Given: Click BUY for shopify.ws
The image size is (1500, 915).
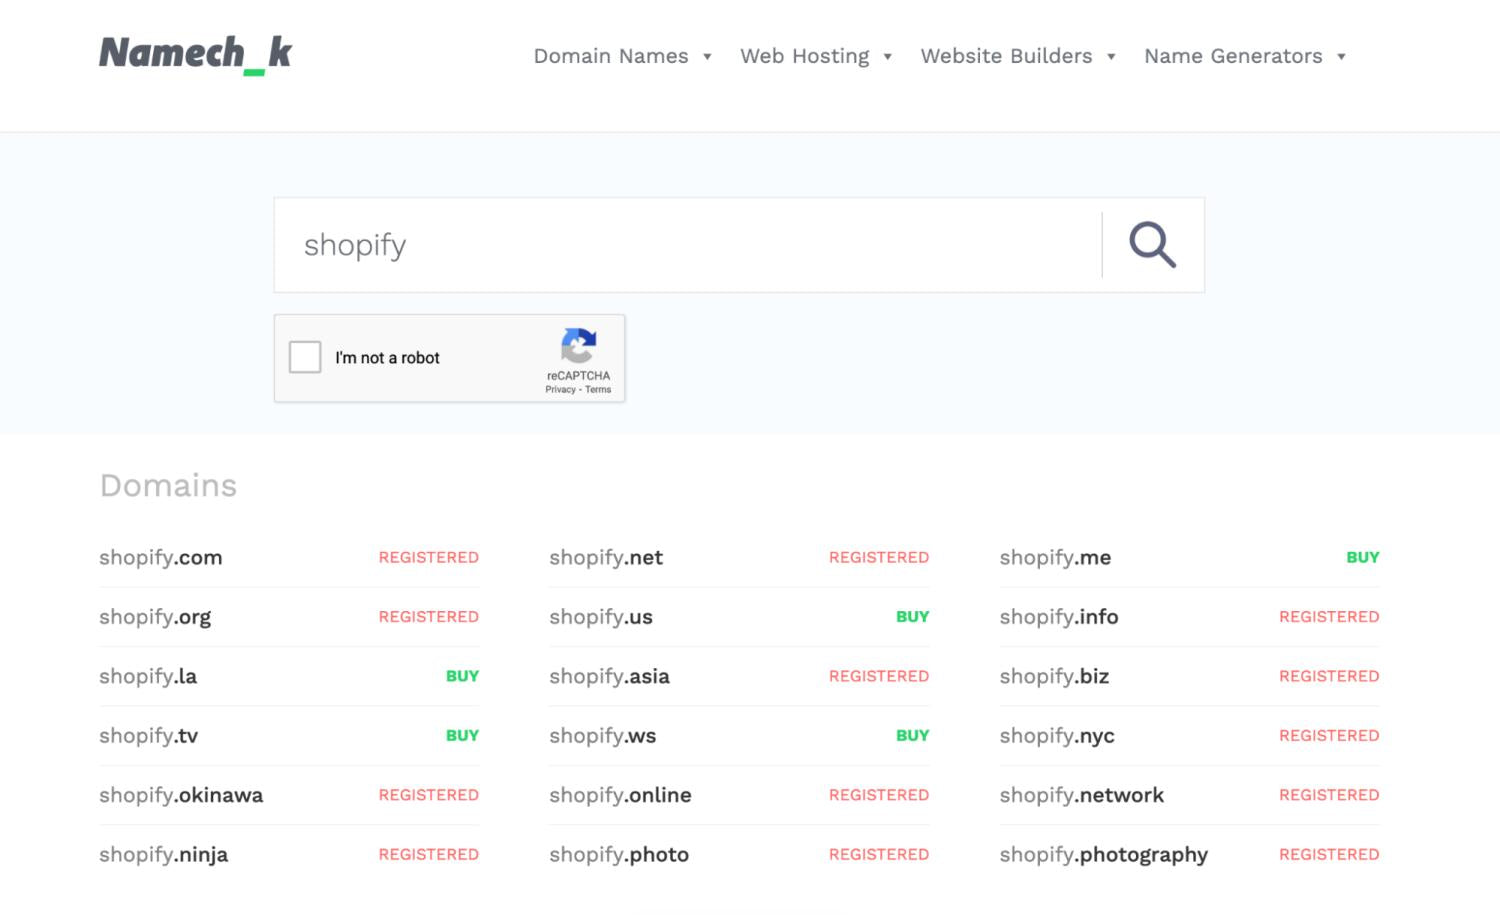Looking at the screenshot, I should click(x=912, y=735).
